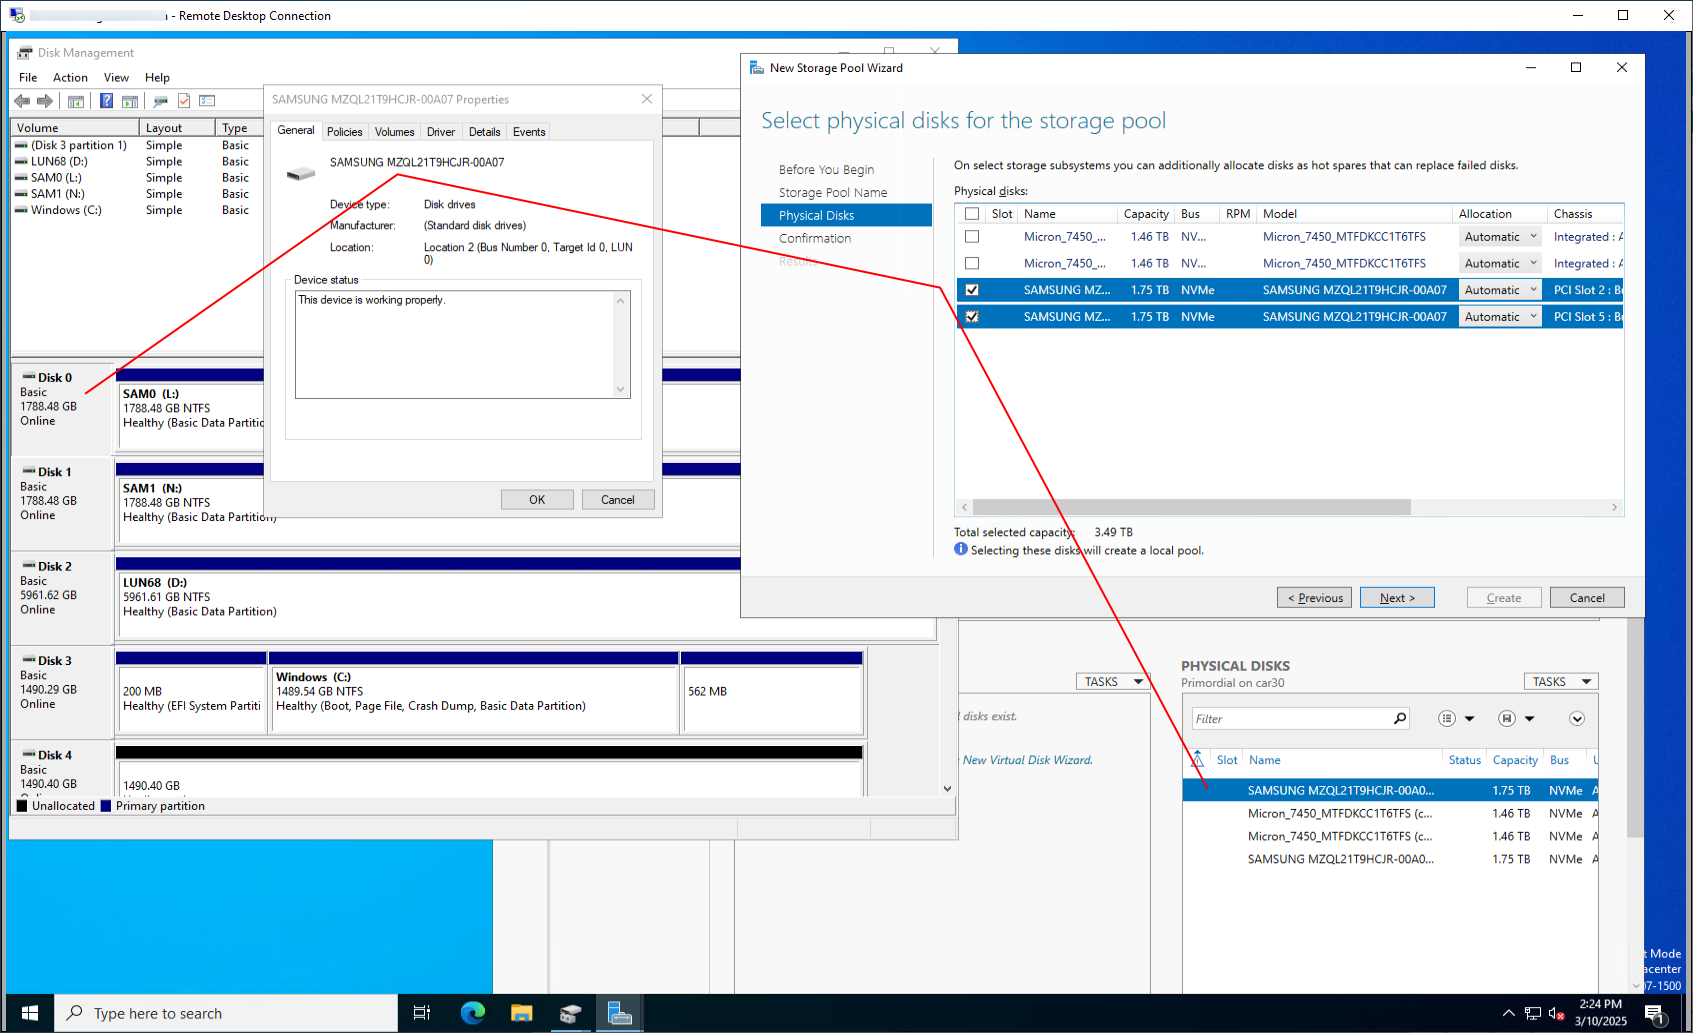Image resolution: width=1693 pixels, height=1033 pixels.
Task: Open the Action menu in Disk Management
Action: (x=70, y=77)
